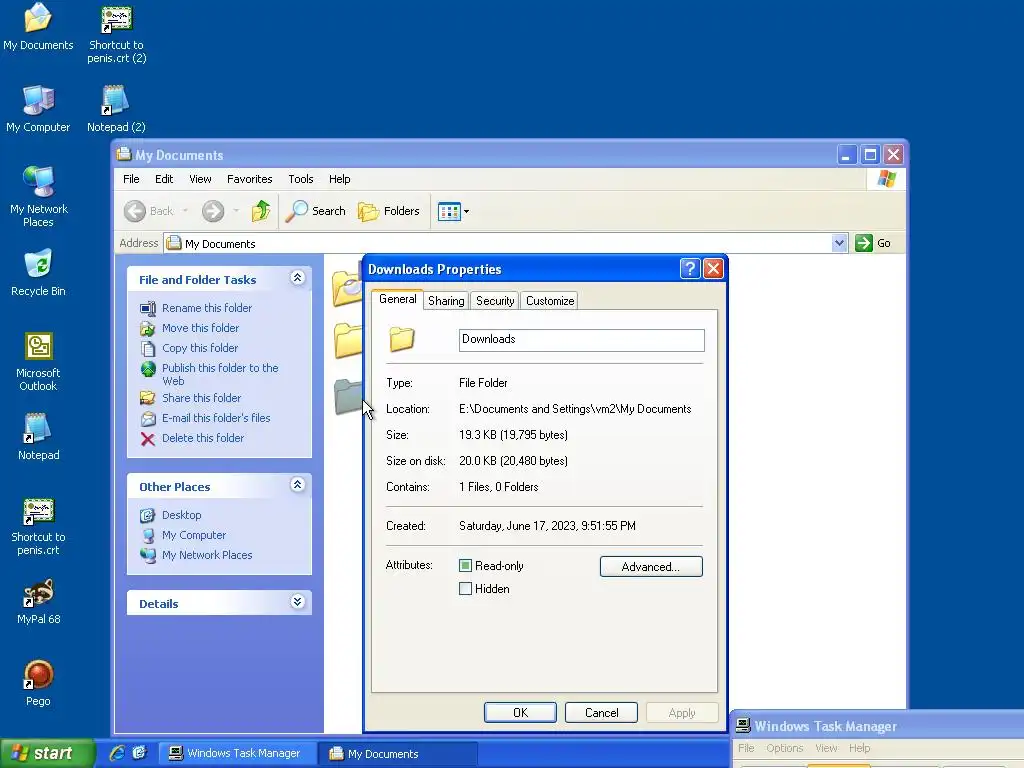Open the File menu in My Documents
Viewport: 1024px width, 768px height.
[131, 179]
